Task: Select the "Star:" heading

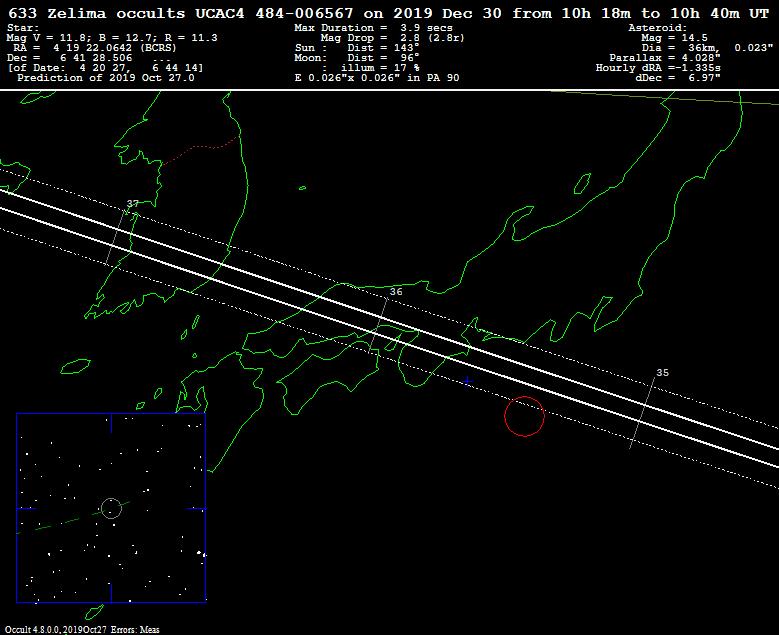Action: pyautogui.click(x=23, y=28)
